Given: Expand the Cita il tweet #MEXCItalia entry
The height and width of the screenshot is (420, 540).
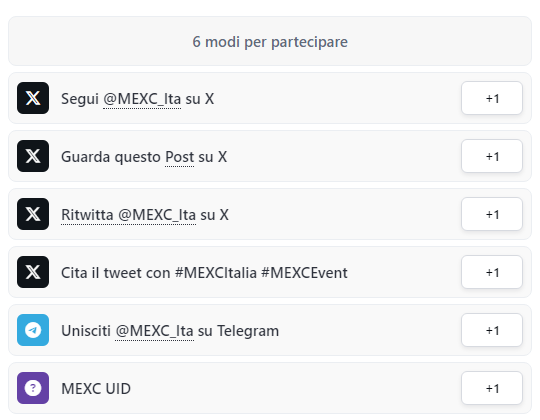Looking at the screenshot, I should click(270, 272).
